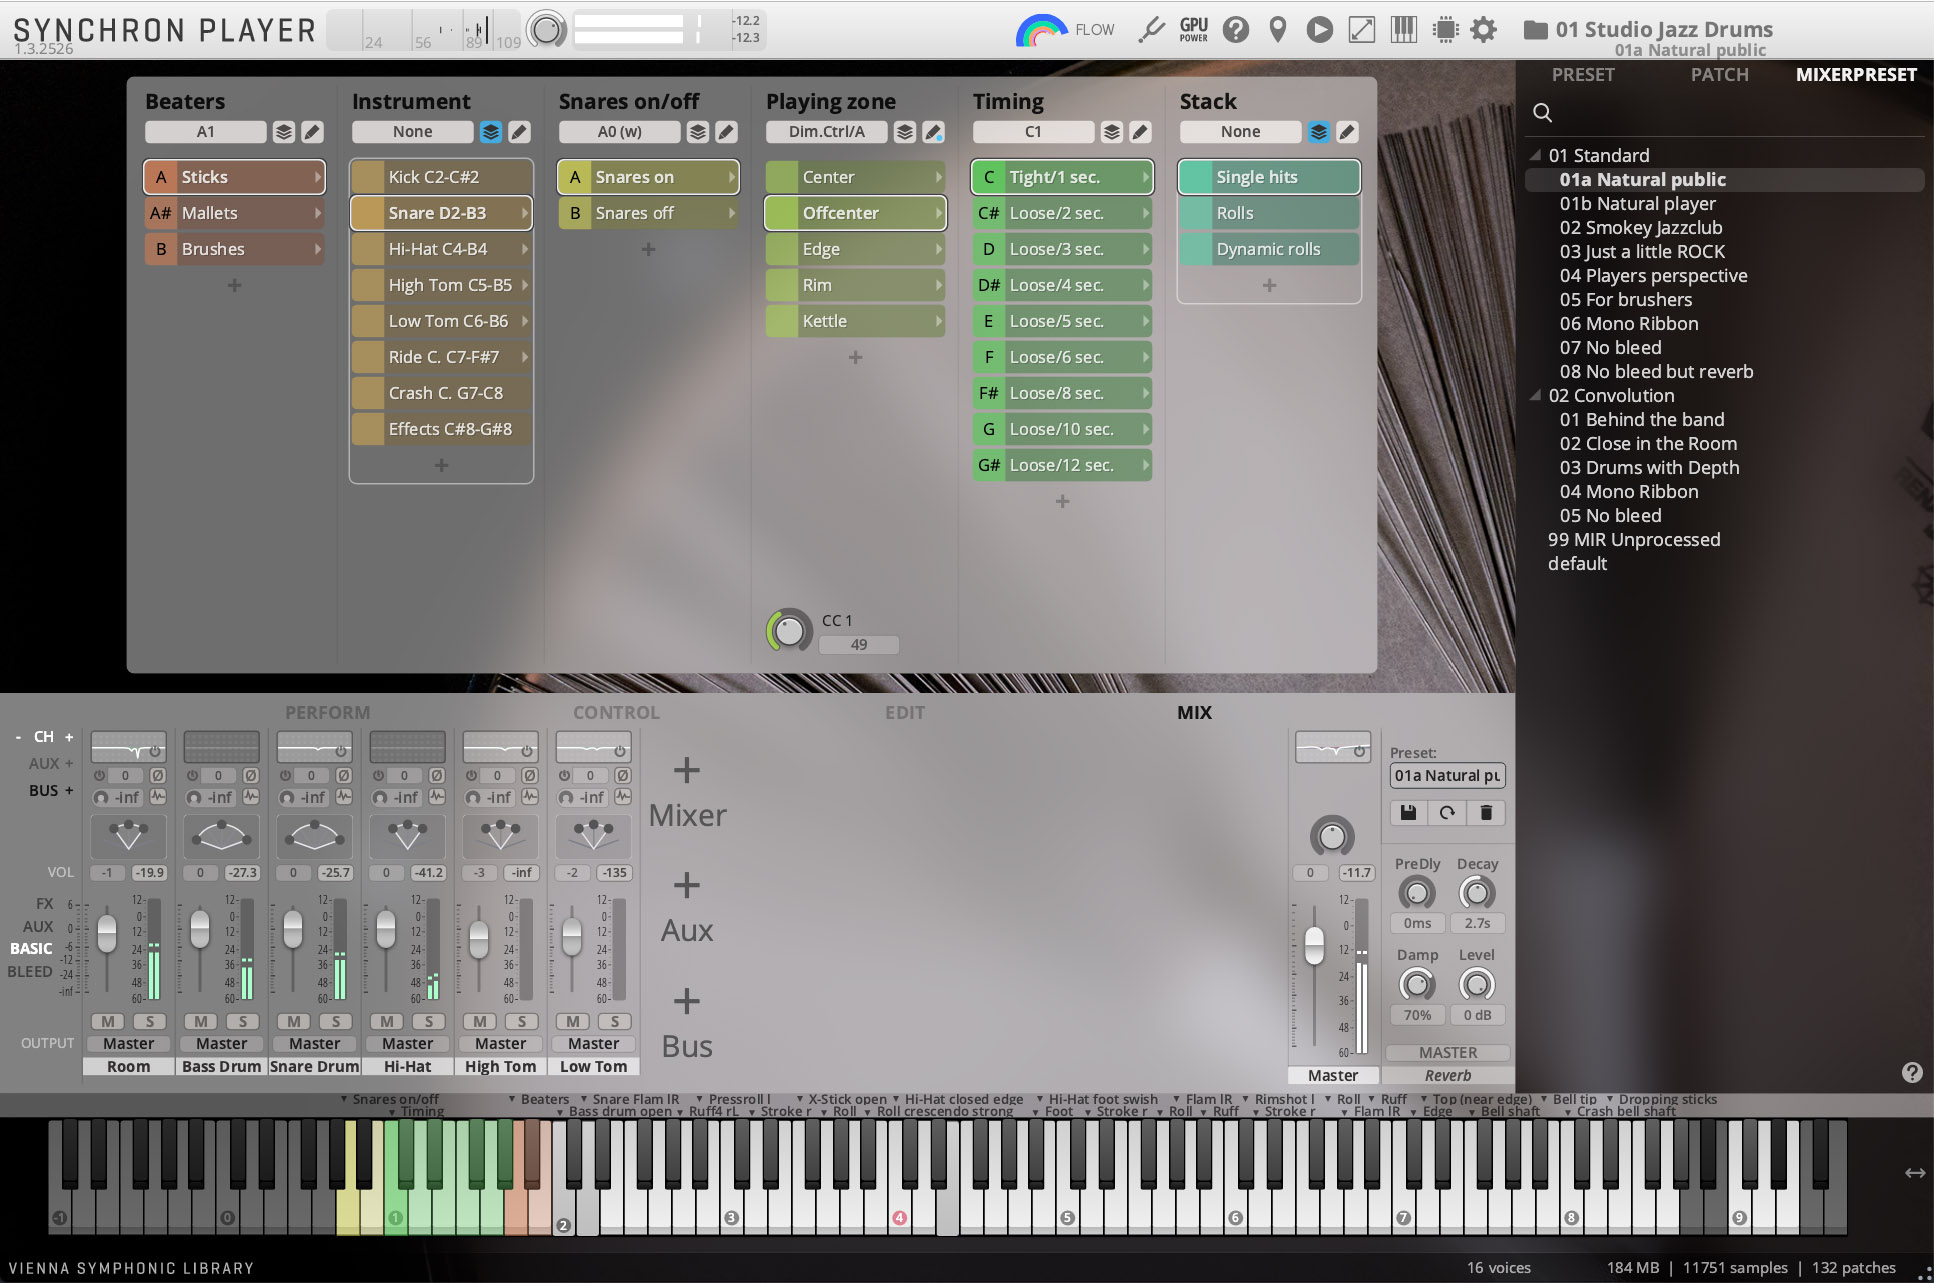Switch to the EDIT tab
1934x1283 pixels.
(905, 713)
